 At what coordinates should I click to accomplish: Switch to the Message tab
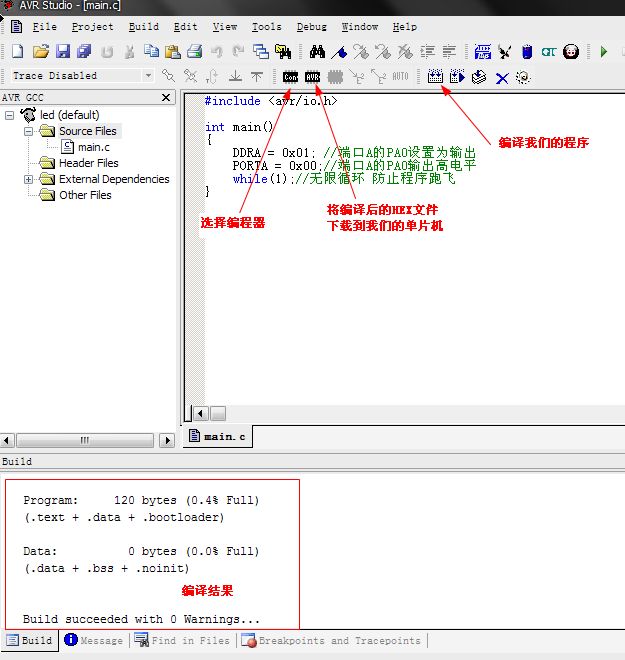coord(94,640)
